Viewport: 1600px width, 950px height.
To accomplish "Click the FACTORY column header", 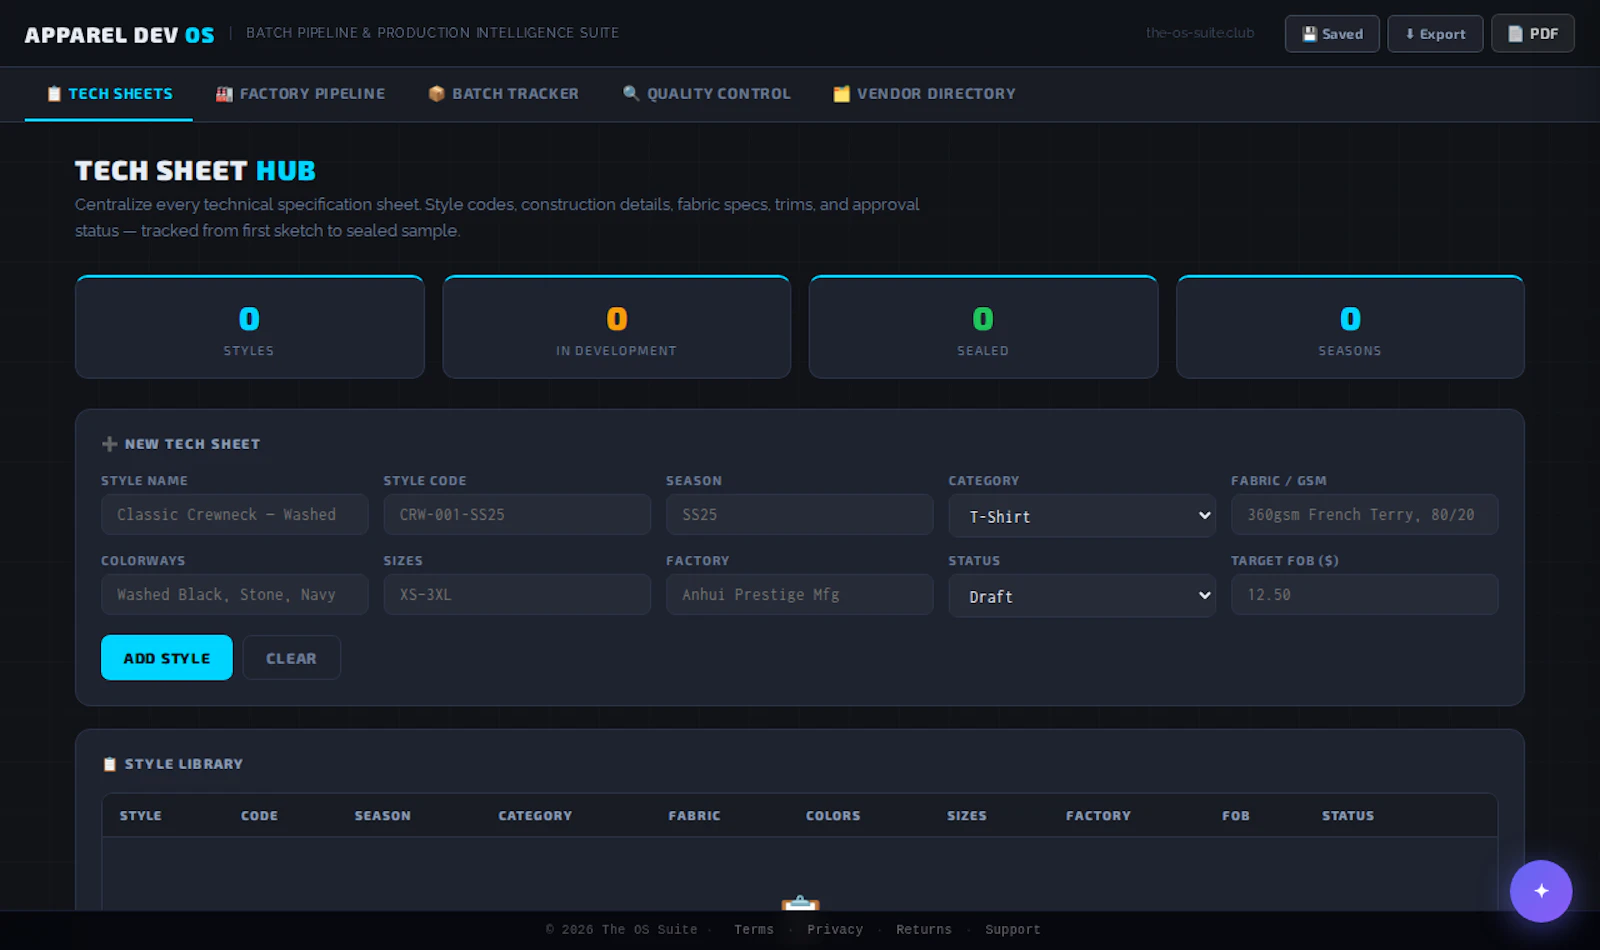I will tap(1099, 816).
